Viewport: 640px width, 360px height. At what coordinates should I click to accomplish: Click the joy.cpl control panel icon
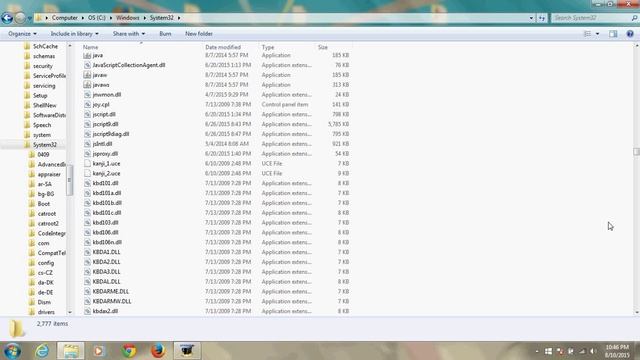point(87,104)
